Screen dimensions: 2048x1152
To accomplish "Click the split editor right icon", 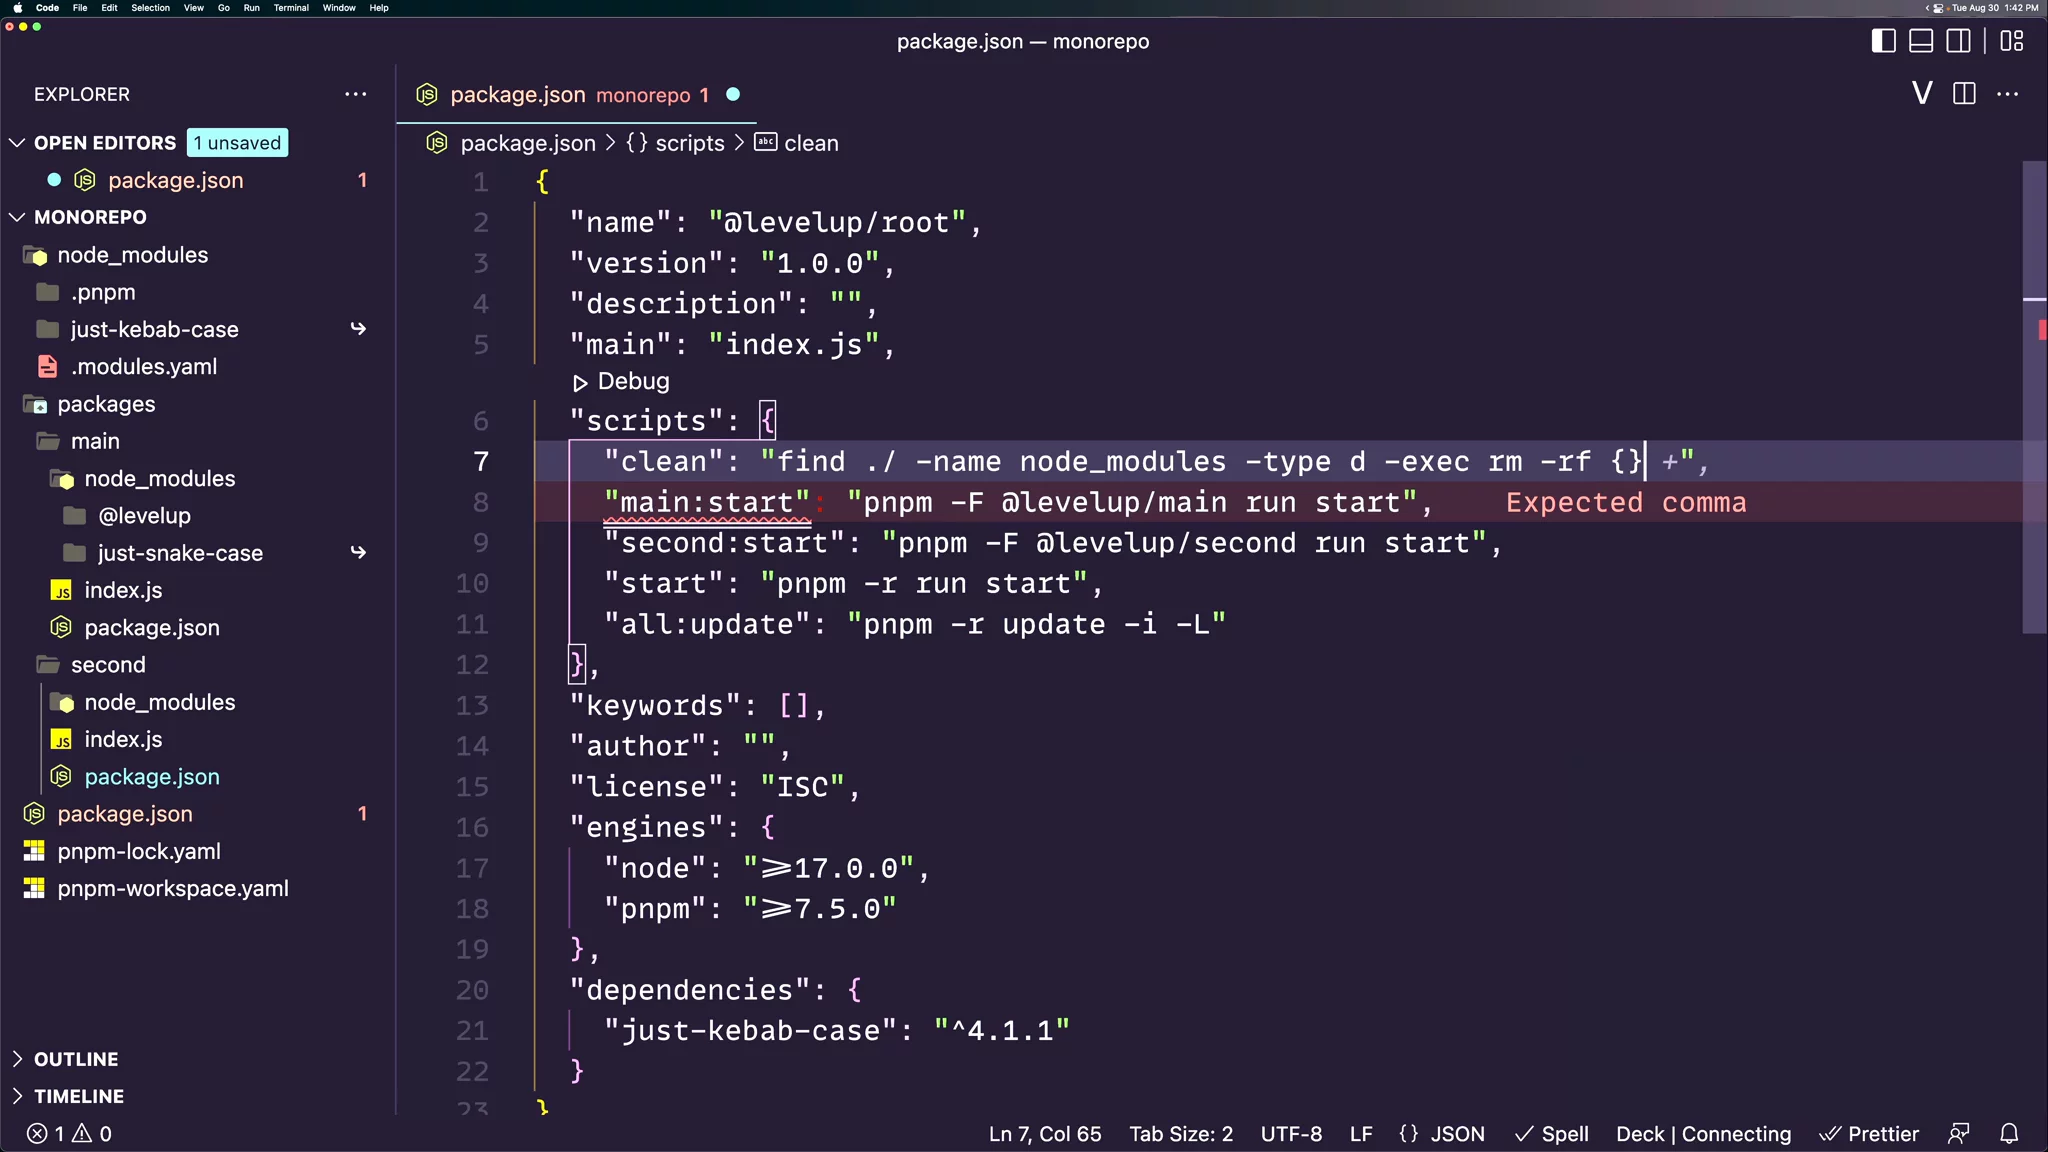I will click(1964, 94).
